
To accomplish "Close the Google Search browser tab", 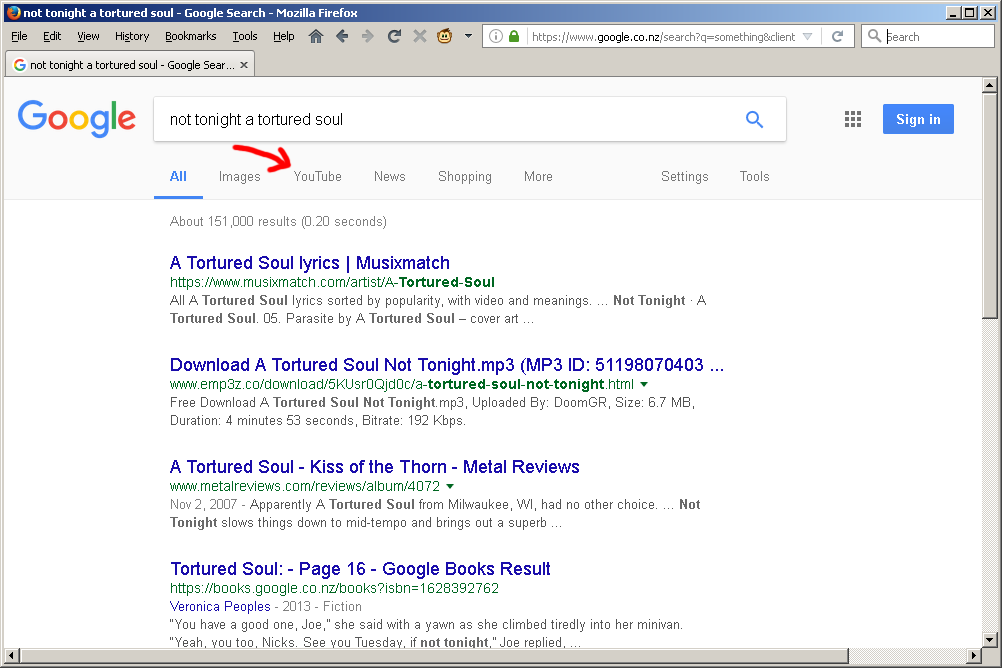I will click(243, 65).
